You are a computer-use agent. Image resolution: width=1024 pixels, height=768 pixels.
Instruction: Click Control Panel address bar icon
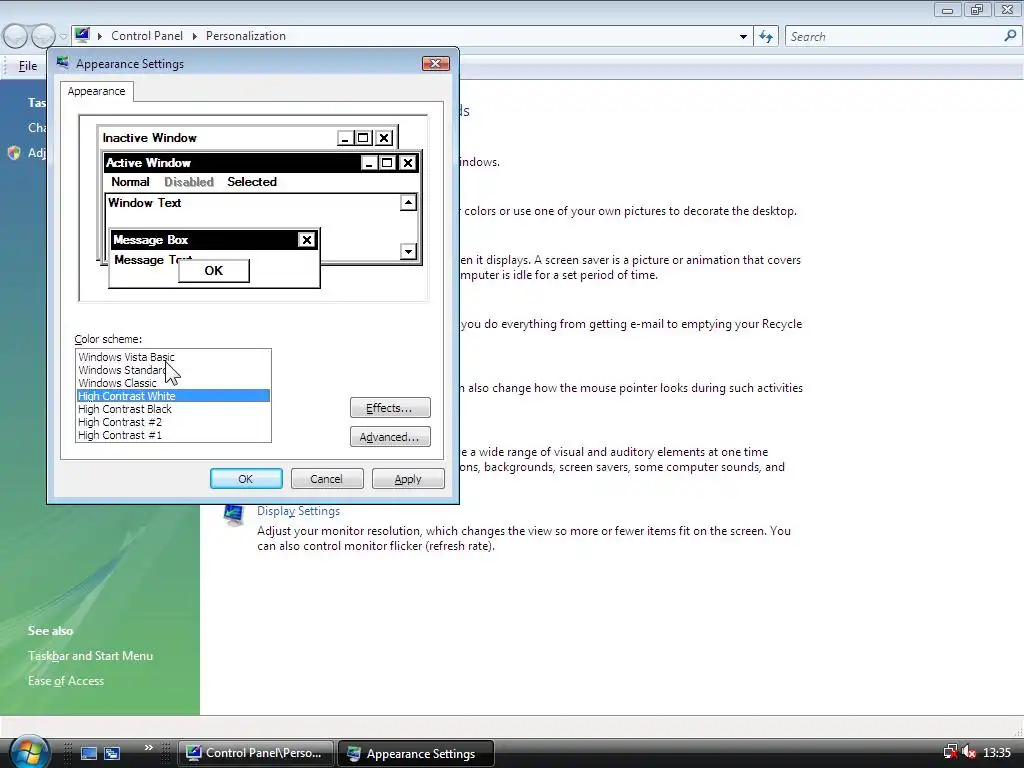tap(82, 35)
